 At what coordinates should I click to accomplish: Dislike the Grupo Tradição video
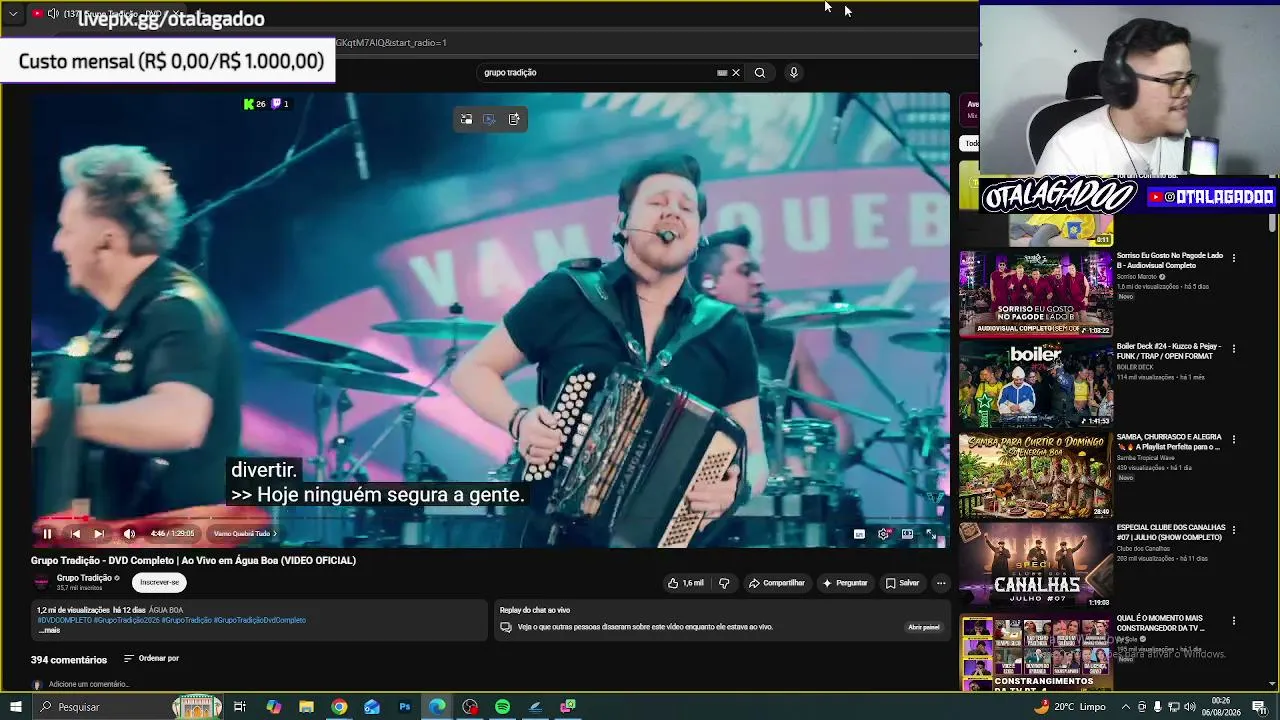point(724,583)
